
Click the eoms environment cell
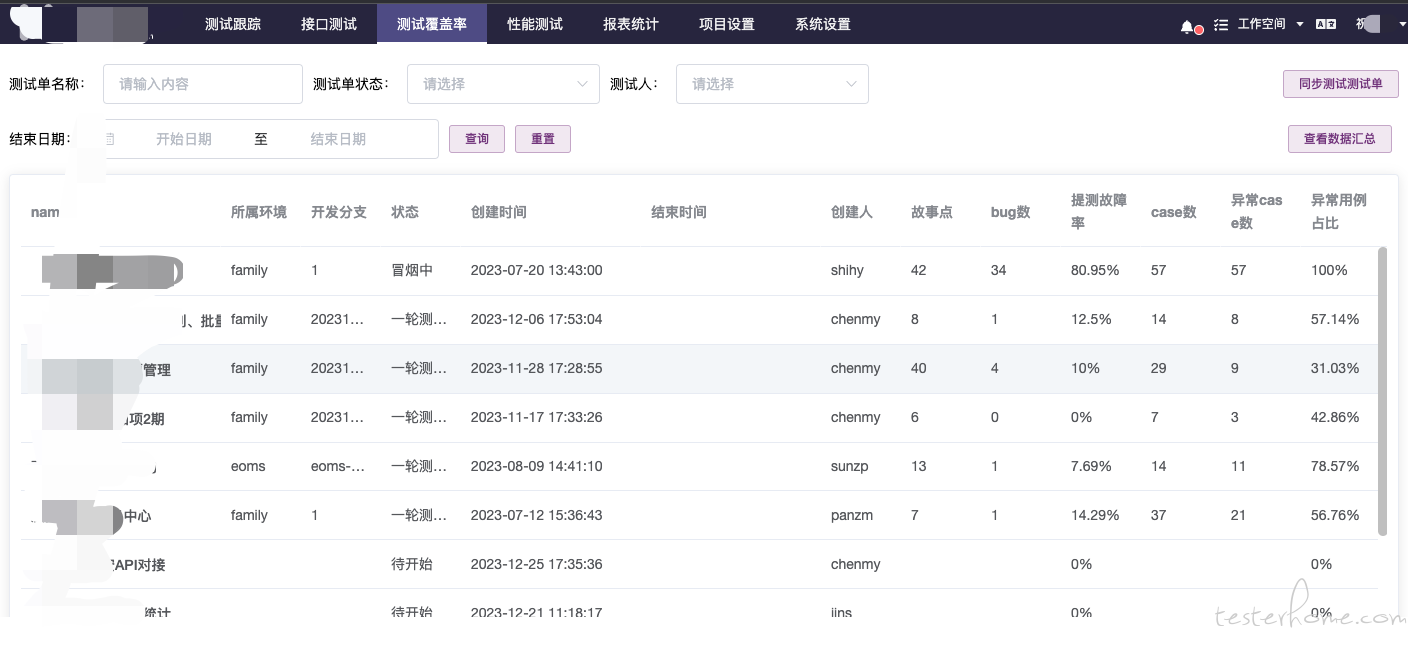248,466
